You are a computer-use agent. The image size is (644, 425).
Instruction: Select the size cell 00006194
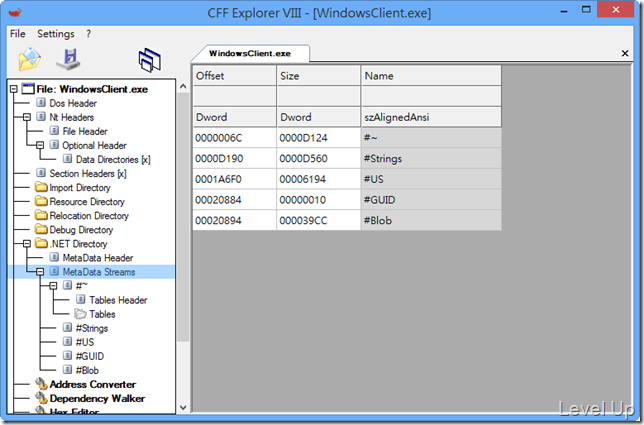click(319, 179)
